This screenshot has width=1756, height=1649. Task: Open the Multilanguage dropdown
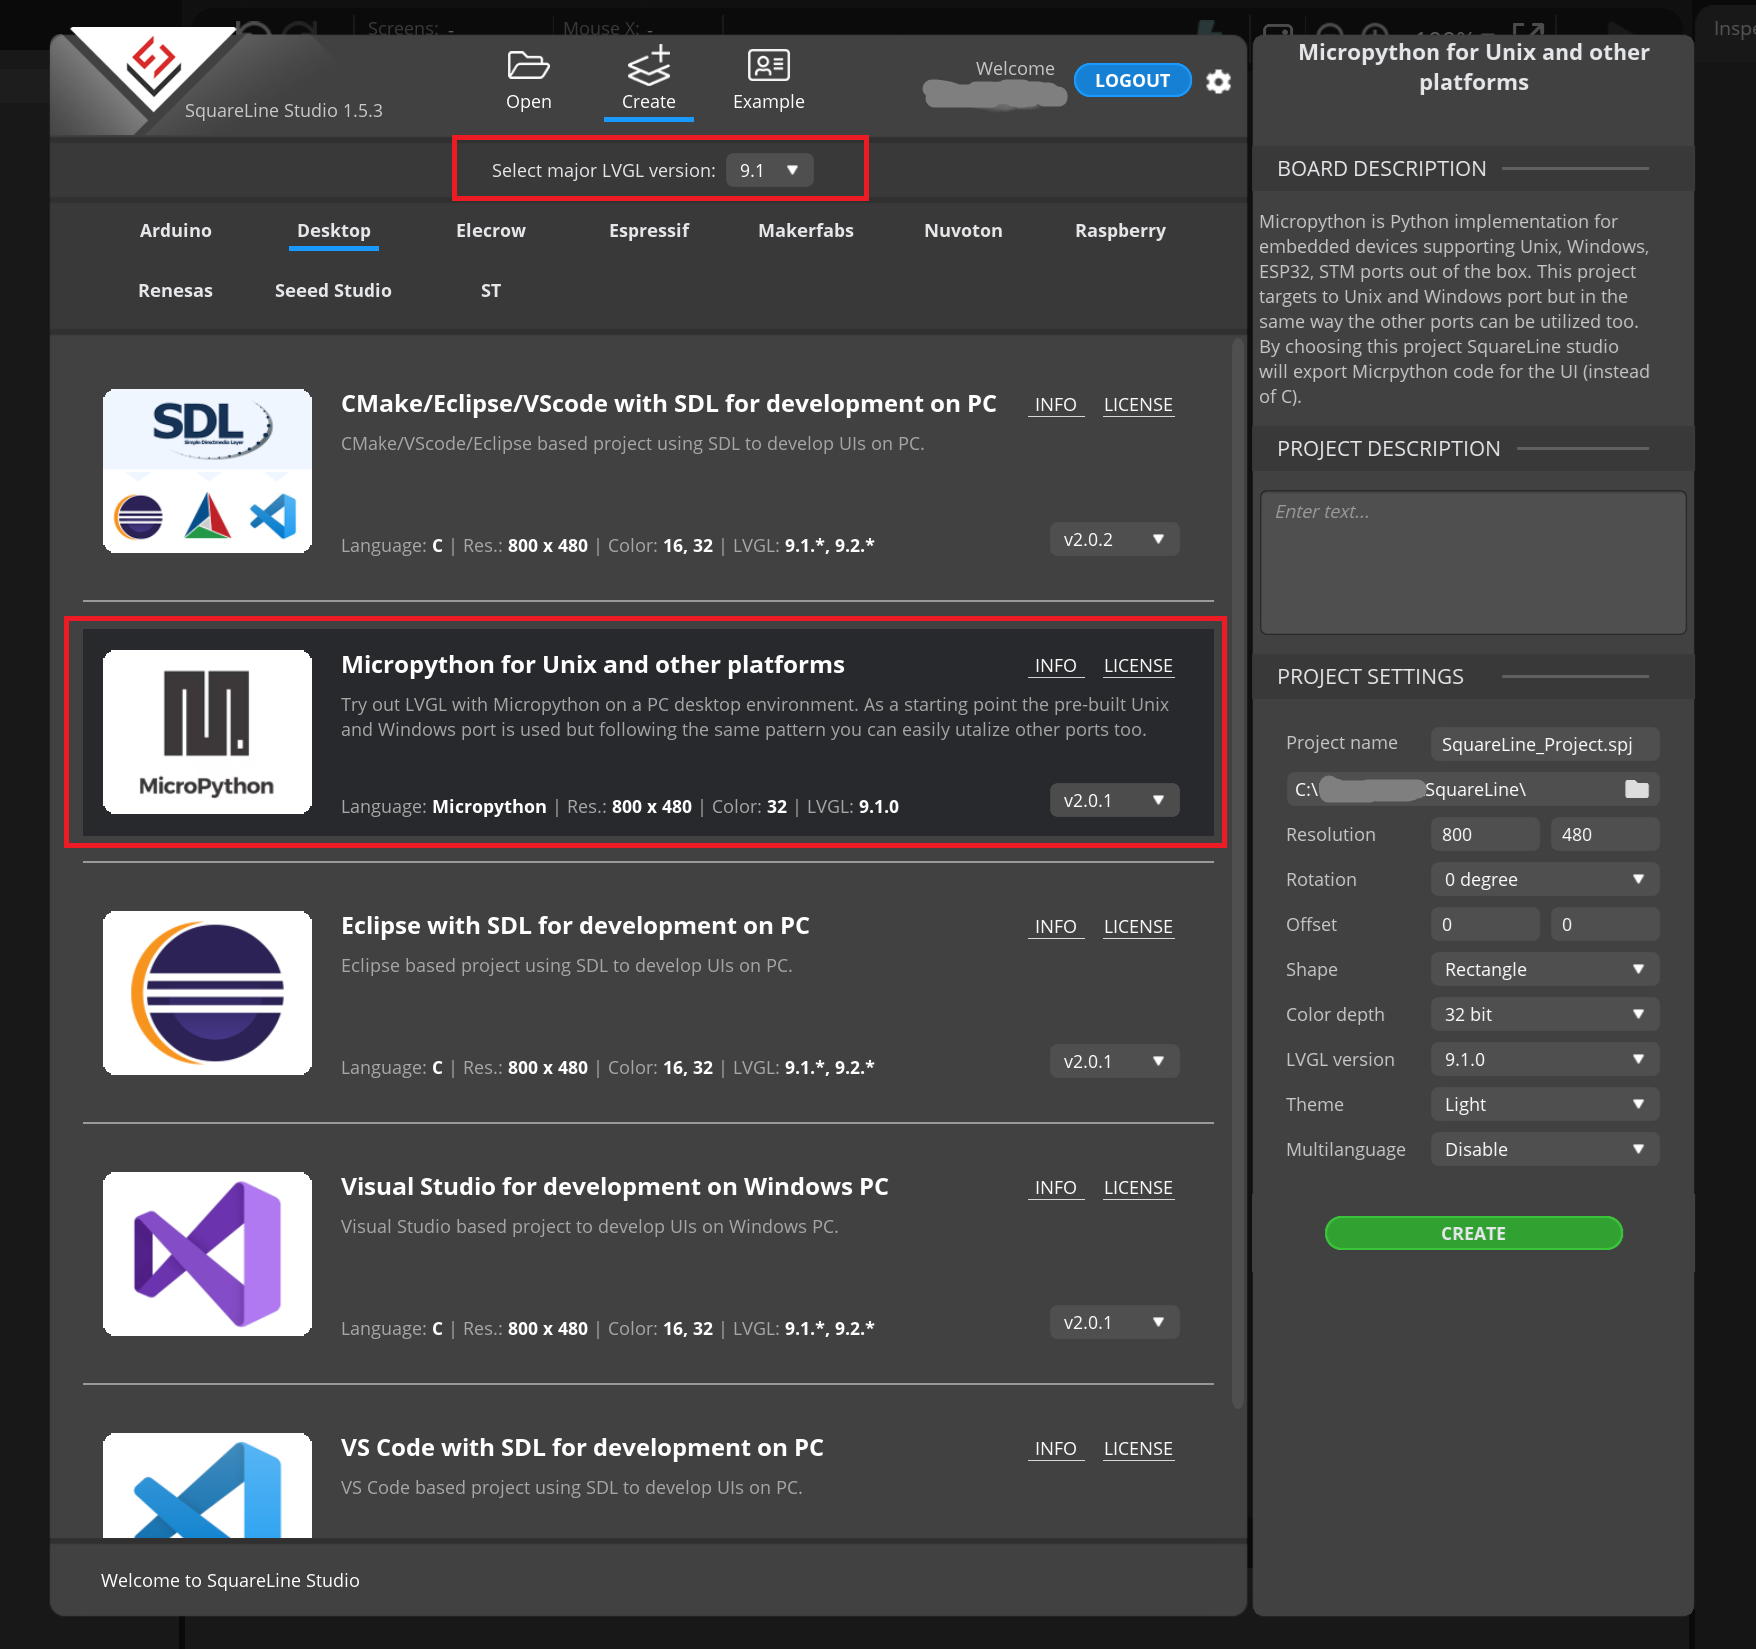click(1545, 1149)
